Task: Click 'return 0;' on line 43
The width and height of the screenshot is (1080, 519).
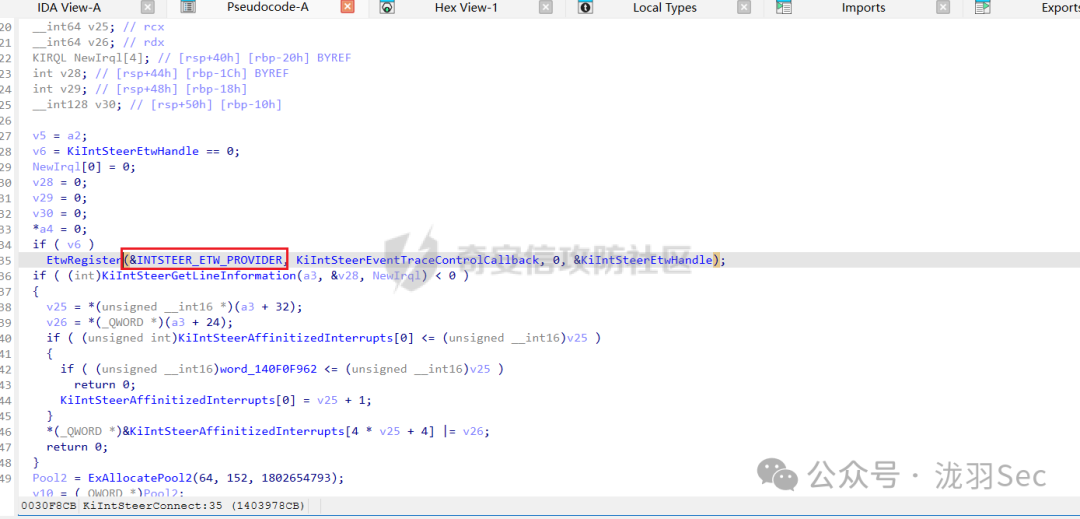Action: (105, 384)
